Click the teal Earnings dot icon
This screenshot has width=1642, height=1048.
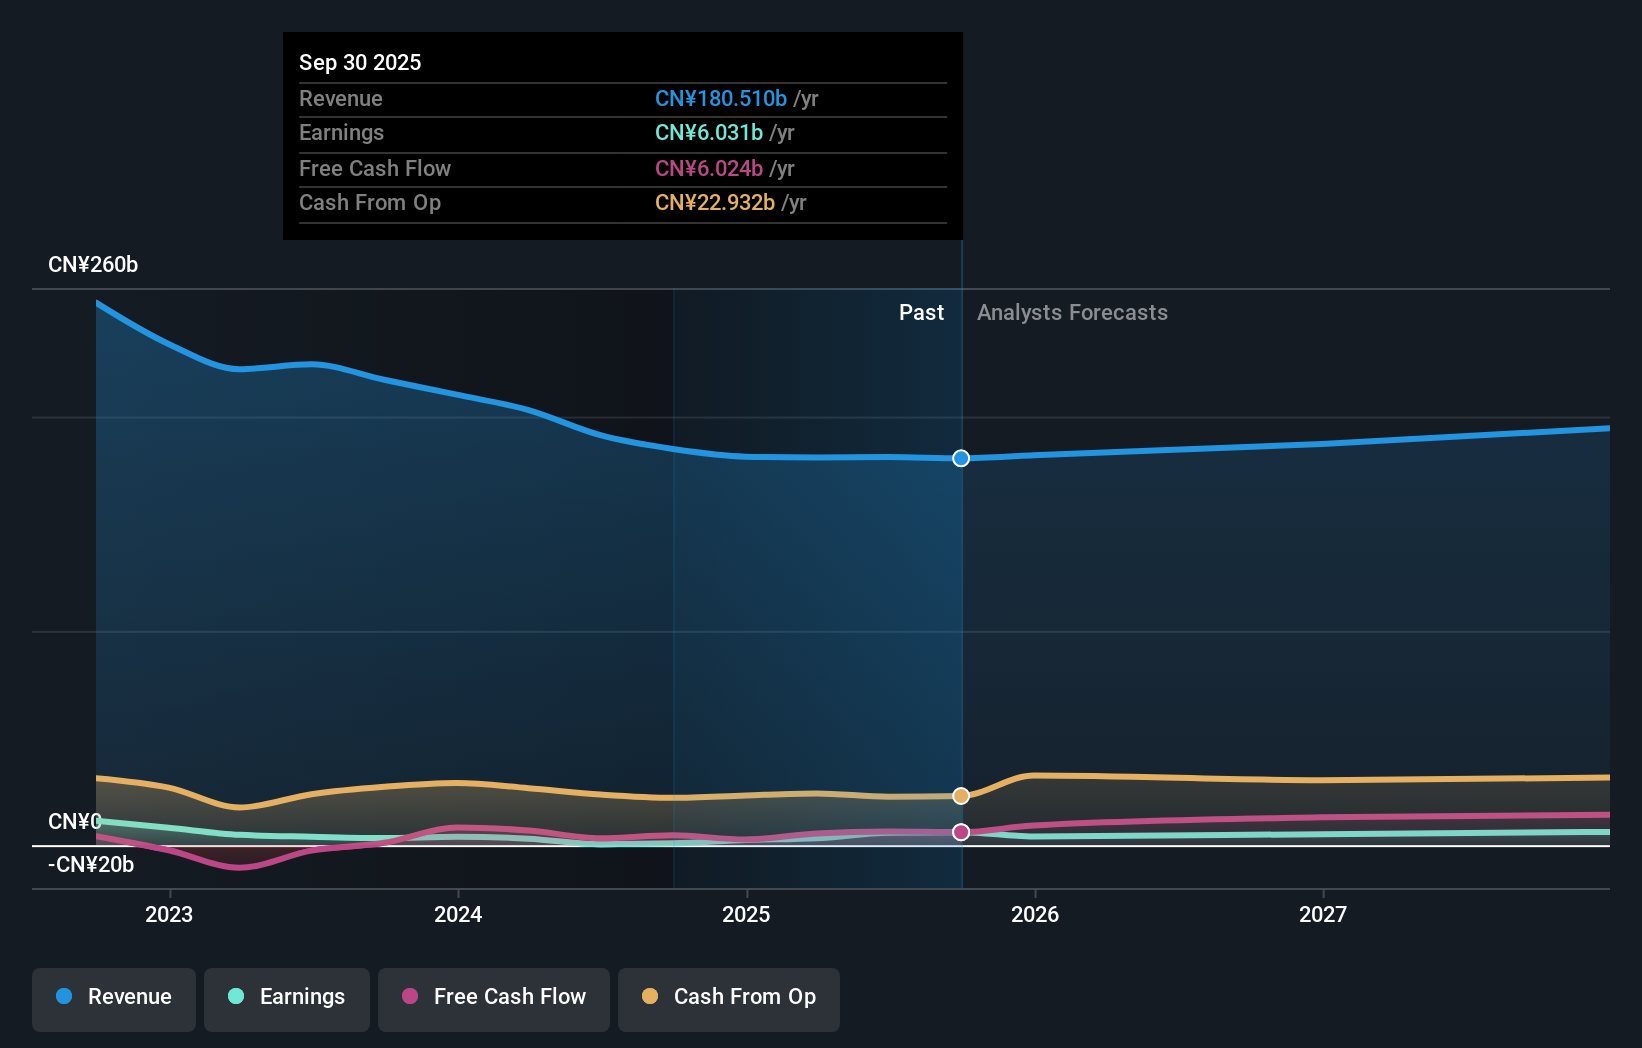click(x=235, y=997)
